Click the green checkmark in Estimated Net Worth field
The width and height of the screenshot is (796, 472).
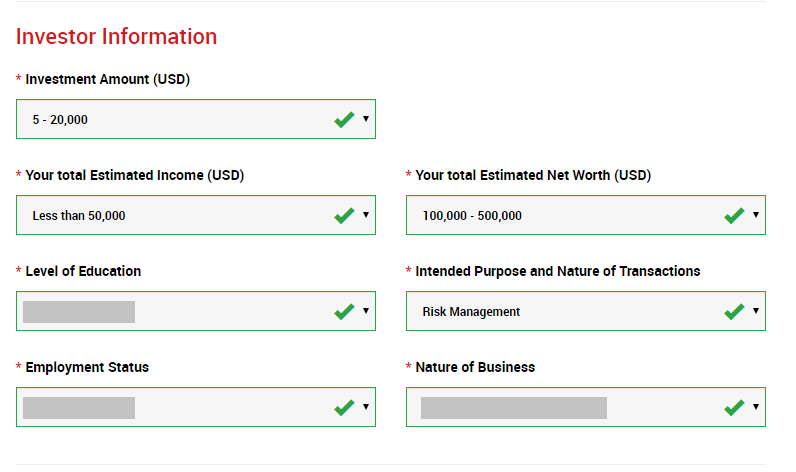[x=734, y=215]
